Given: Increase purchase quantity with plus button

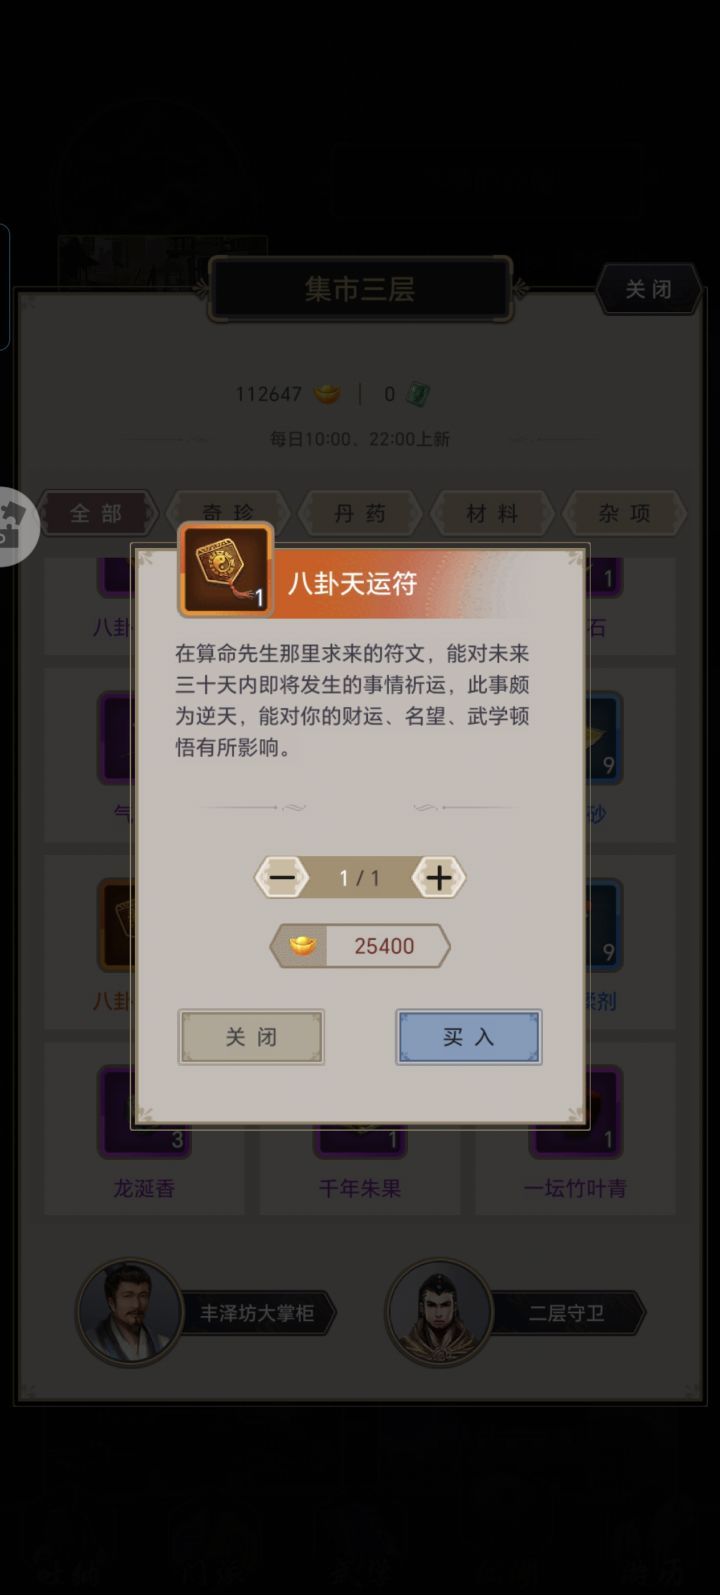Looking at the screenshot, I should (x=439, y=878).
